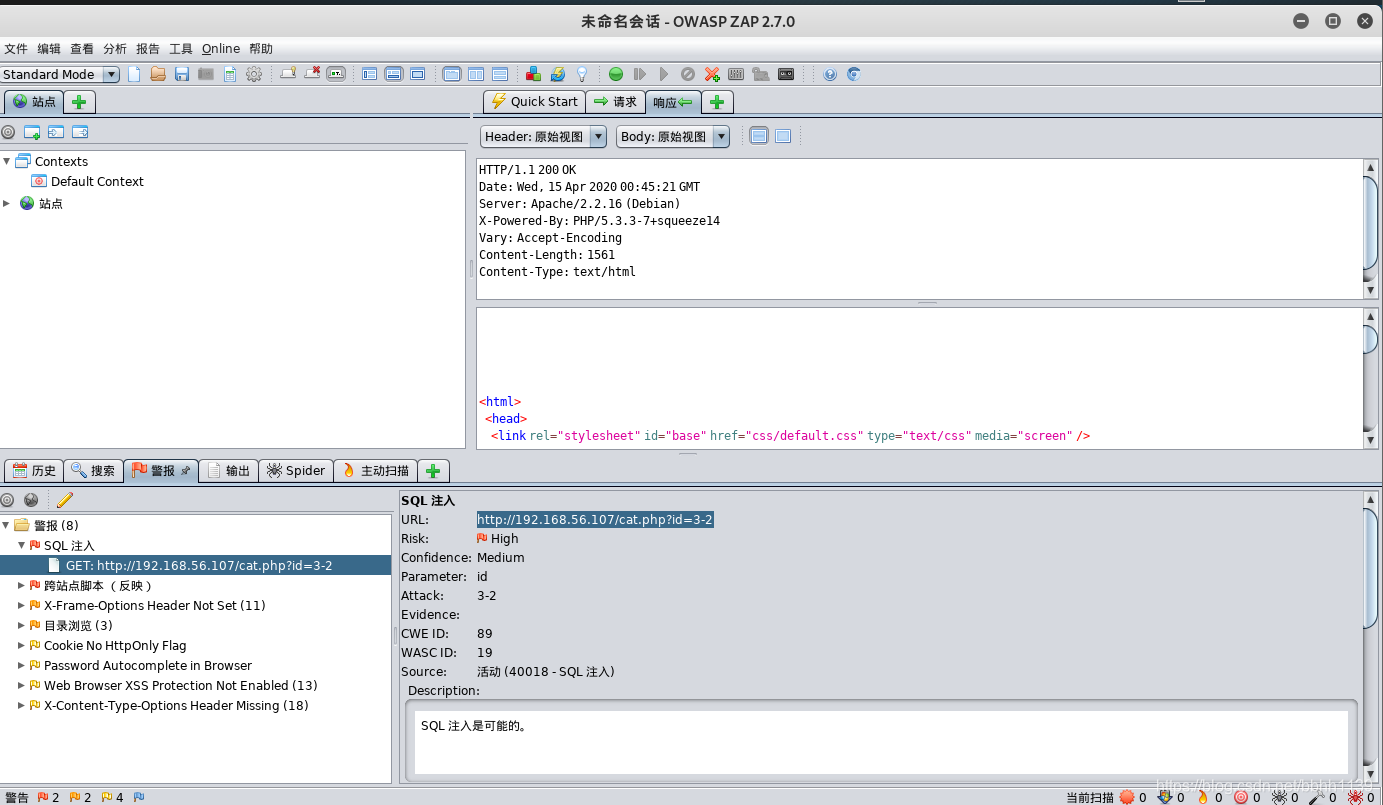1383x805 pixels.
Task: Switch to the Quick Start tab
Action: 534,101
